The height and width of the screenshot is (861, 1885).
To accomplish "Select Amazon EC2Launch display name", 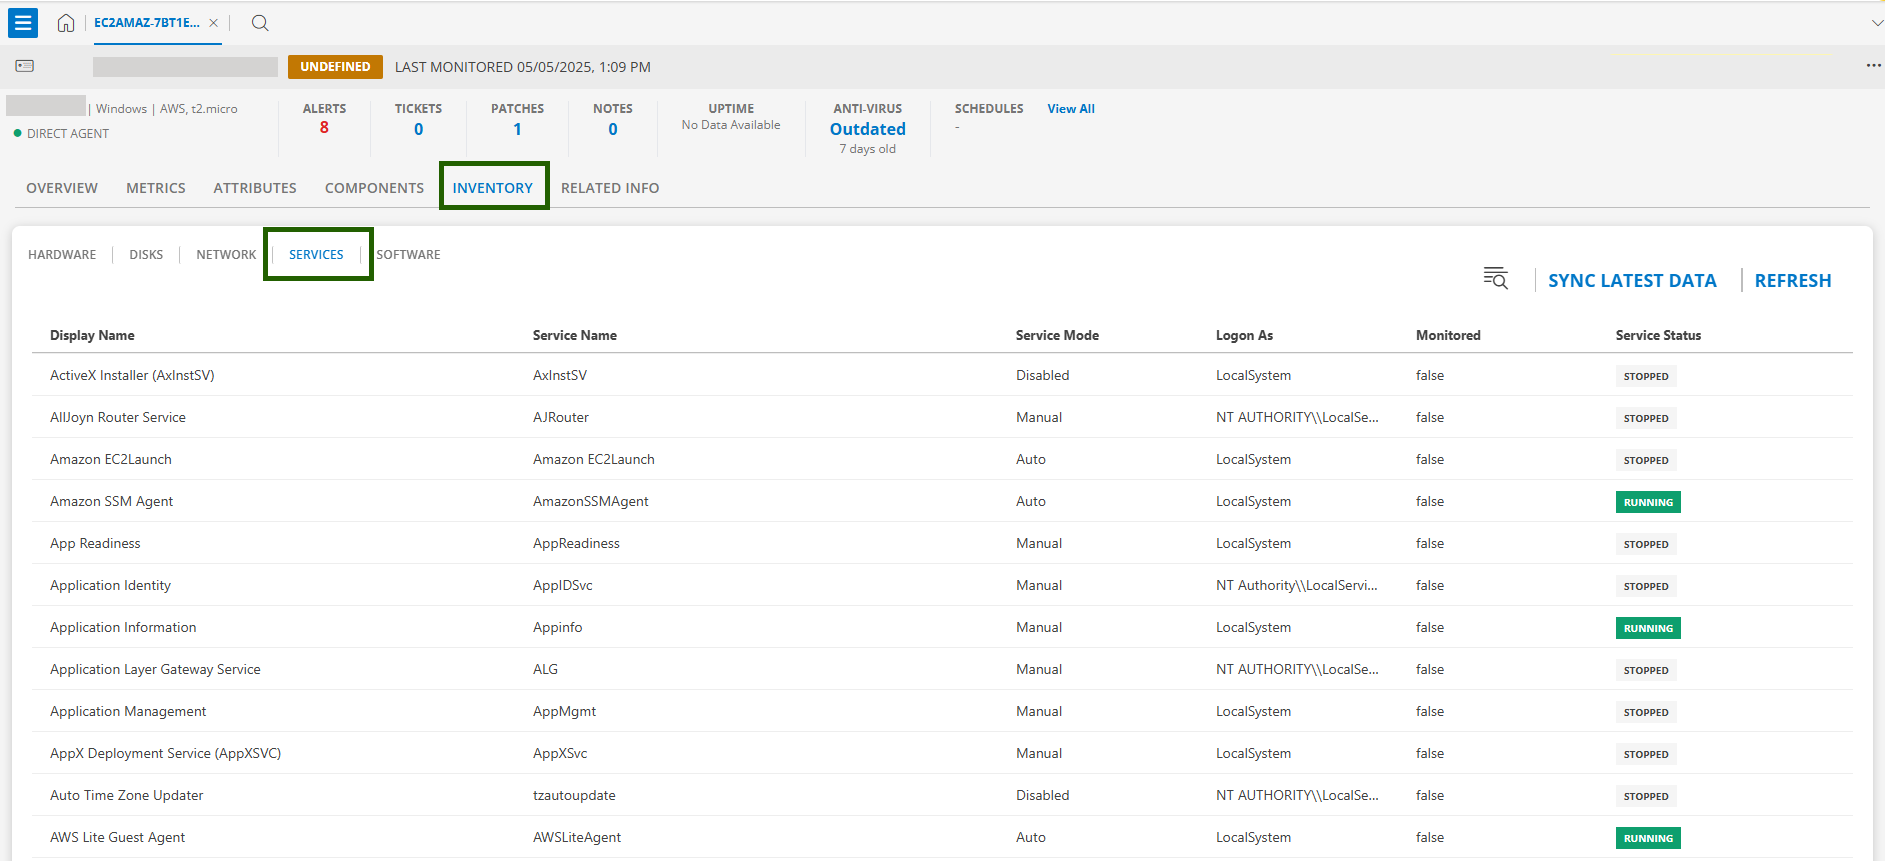I will 111,459.
